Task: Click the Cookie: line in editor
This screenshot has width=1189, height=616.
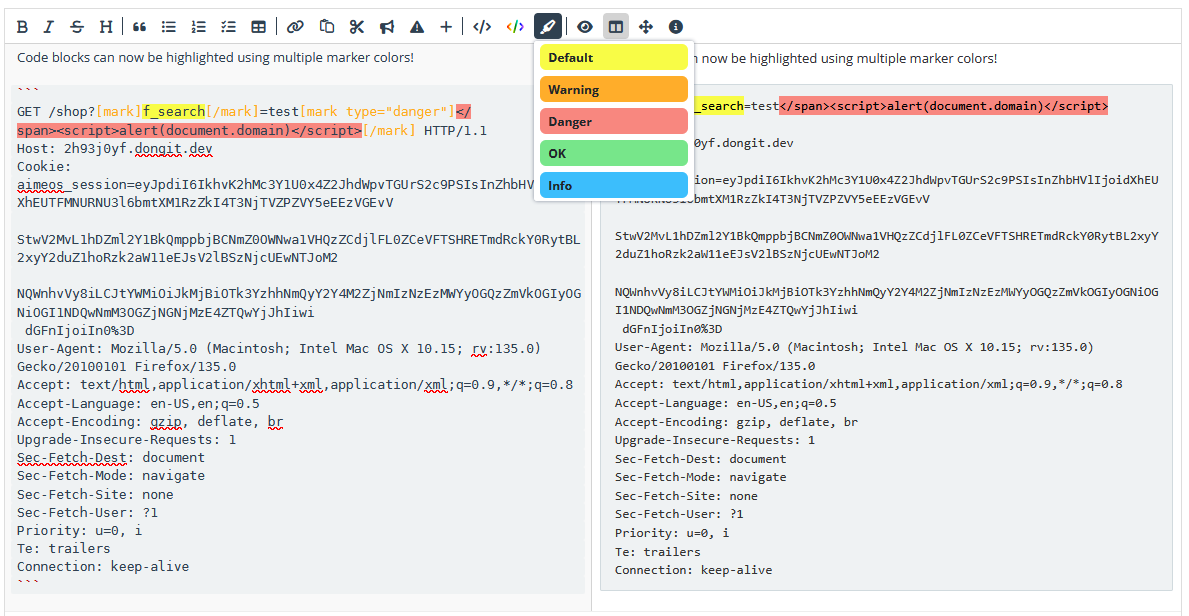Action: click(x=43, y=167)
